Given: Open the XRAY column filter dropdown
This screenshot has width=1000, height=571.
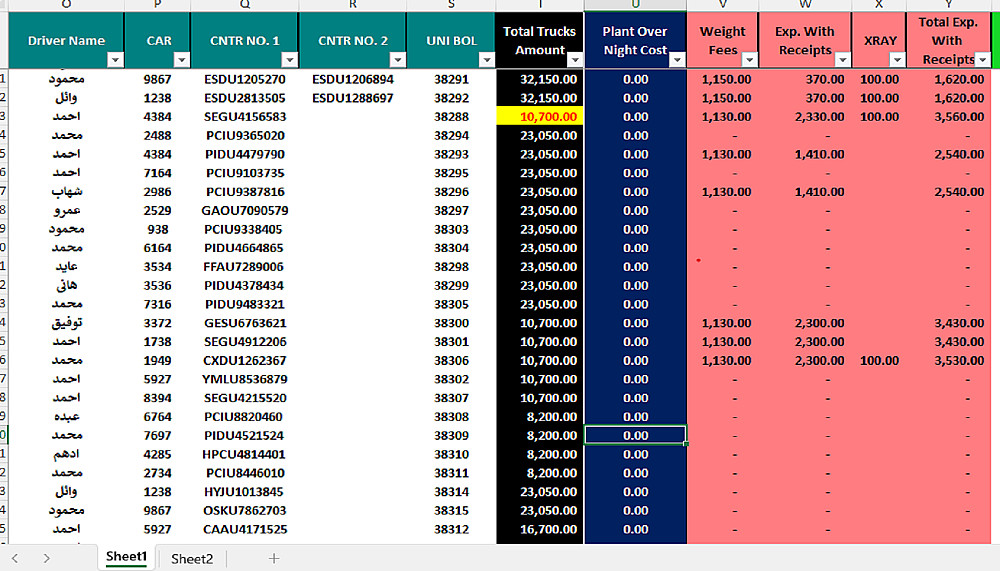Looking at the screenshot, I should (x=897, y=60).
